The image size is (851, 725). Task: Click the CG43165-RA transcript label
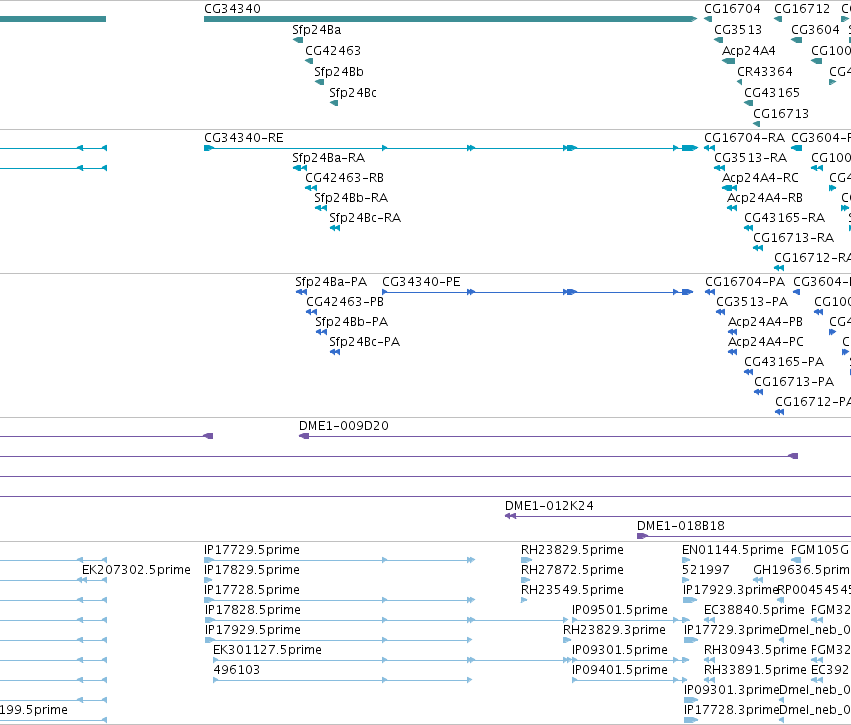pyautogui.click(x=784, y=218)
